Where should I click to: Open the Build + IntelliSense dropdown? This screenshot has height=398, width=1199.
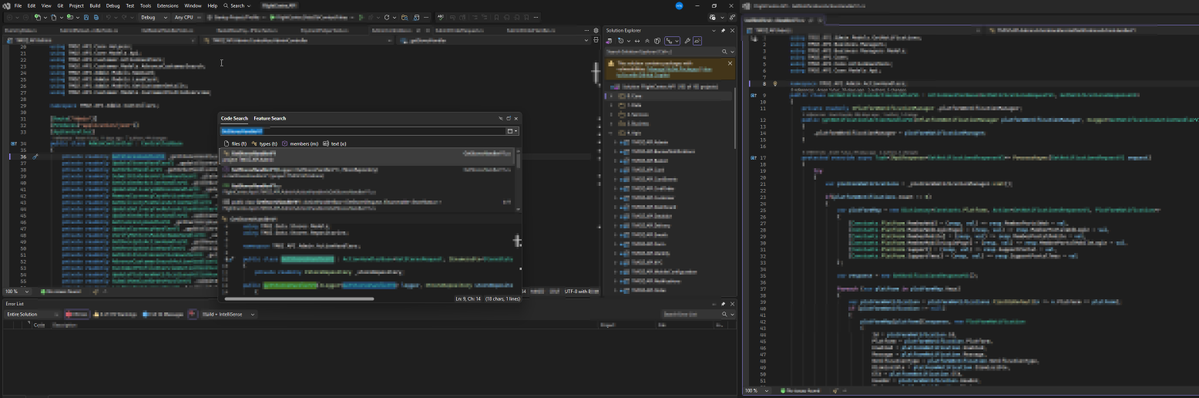pos(228,314)
